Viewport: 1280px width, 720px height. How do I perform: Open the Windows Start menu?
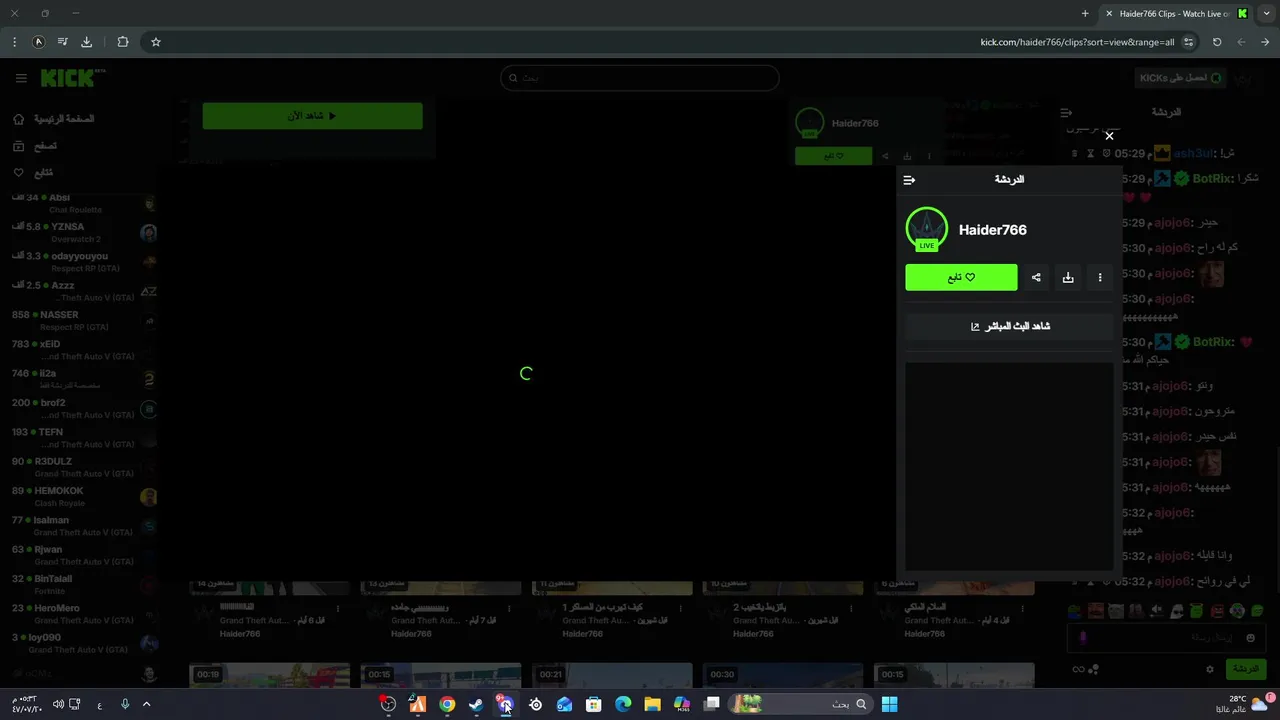(x=889, y=704)
